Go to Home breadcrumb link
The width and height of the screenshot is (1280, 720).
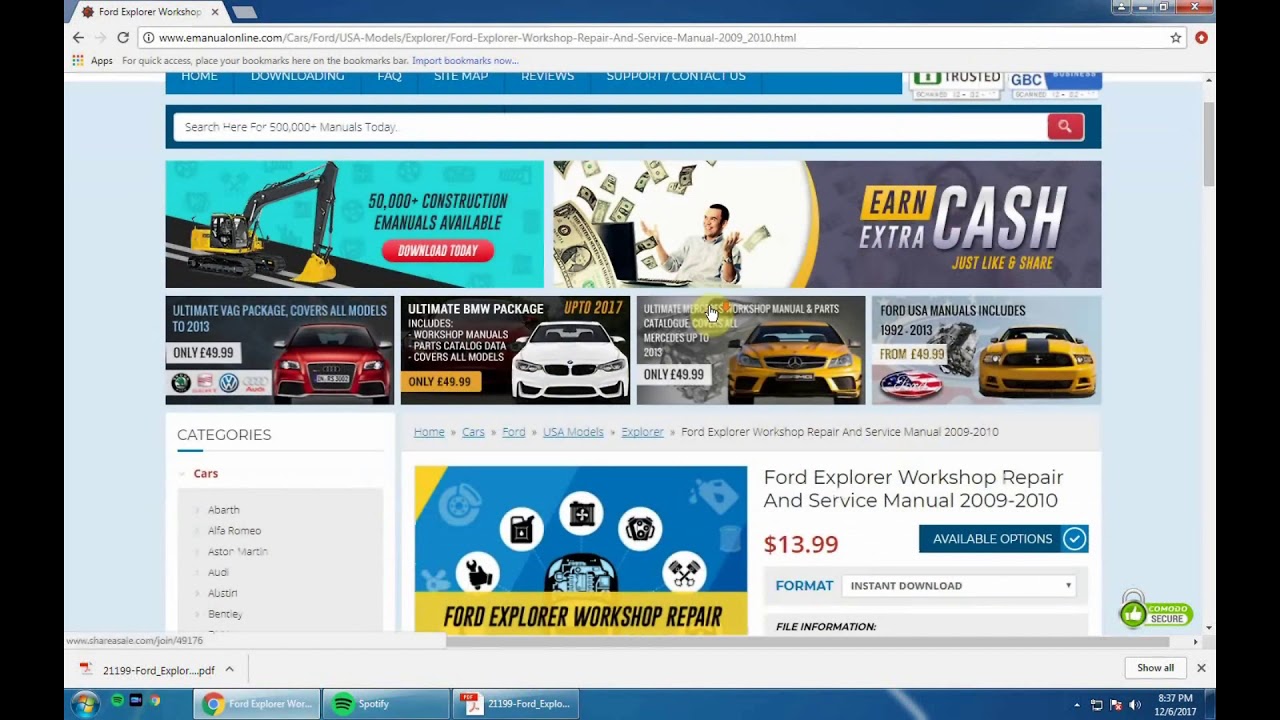coord(429,432)
